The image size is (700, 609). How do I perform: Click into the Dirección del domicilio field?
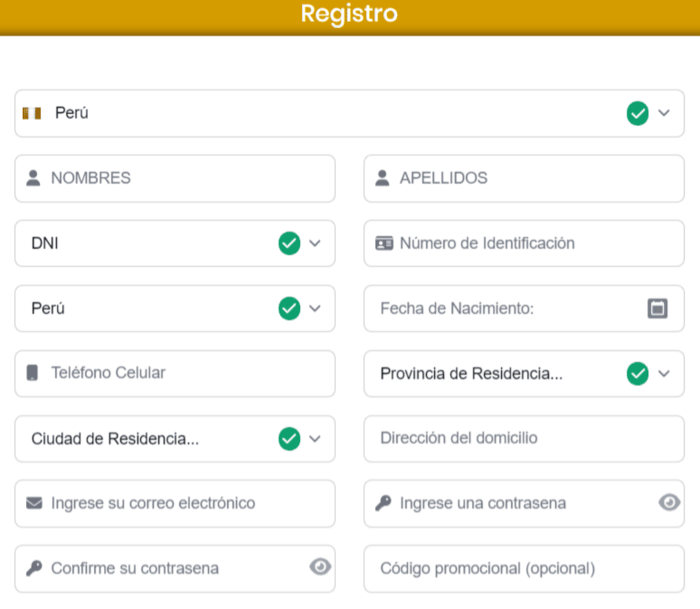(523, 438)
